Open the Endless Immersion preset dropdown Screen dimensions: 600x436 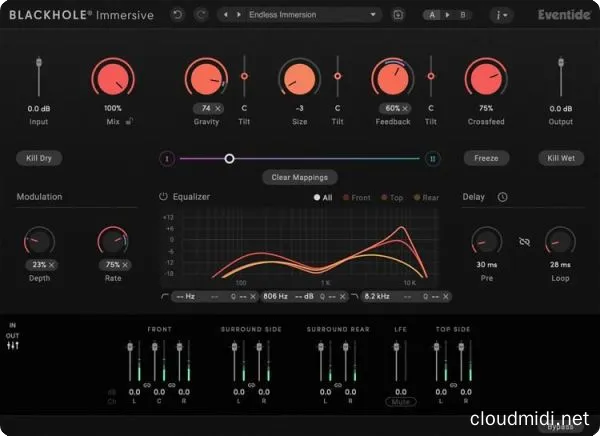coord(314,15)
